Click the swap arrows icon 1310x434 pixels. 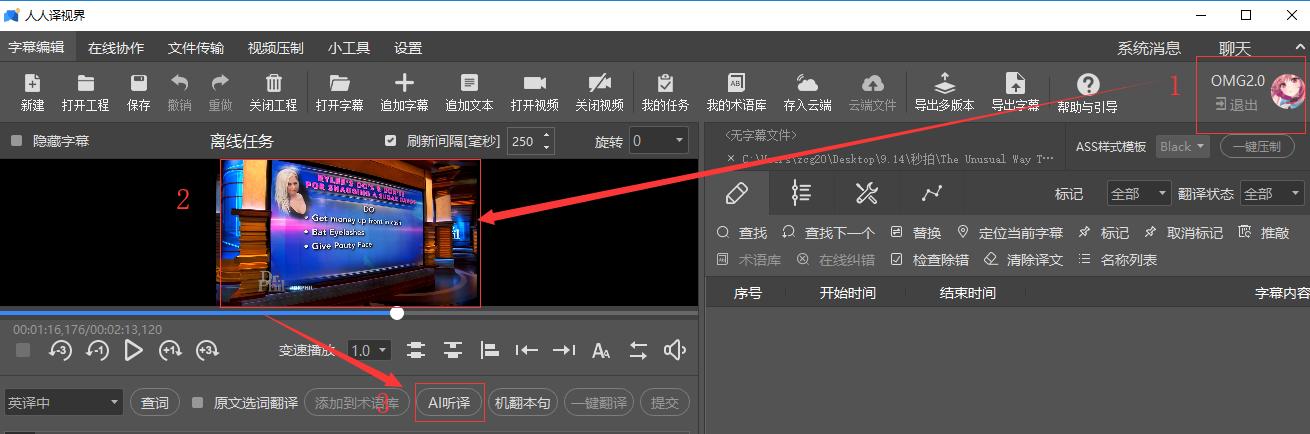[x=638, y=350]
